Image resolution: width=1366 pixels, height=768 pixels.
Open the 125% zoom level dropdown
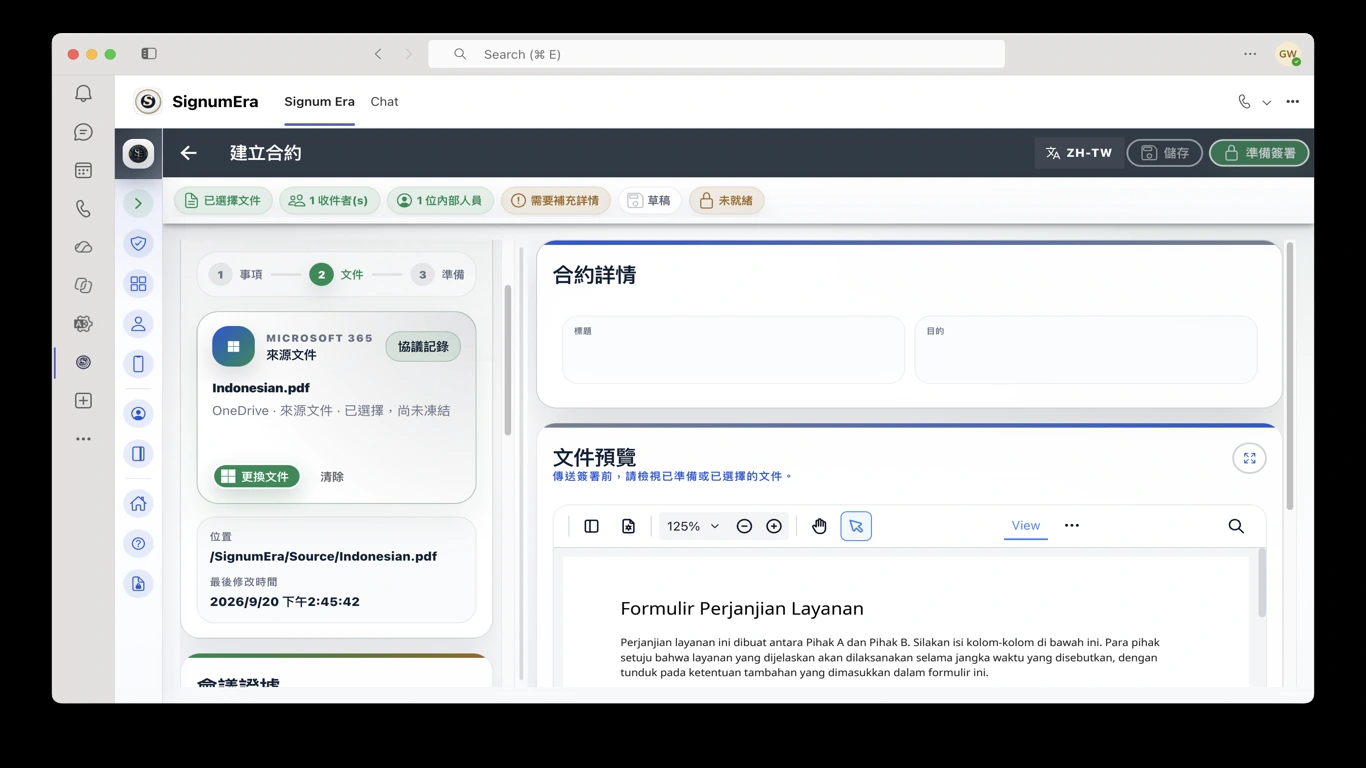(x=692, y=526)
